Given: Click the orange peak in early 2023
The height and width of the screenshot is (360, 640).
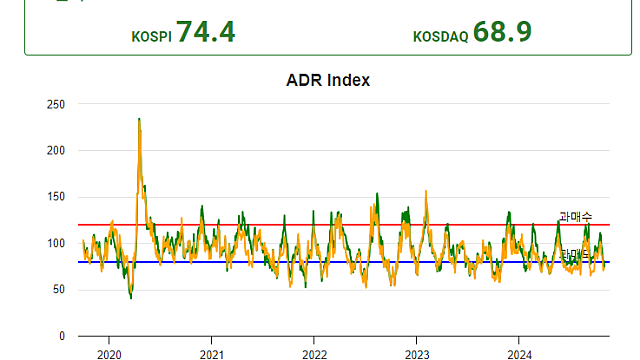Looking at the screenshot, I should tap(426, 191).
